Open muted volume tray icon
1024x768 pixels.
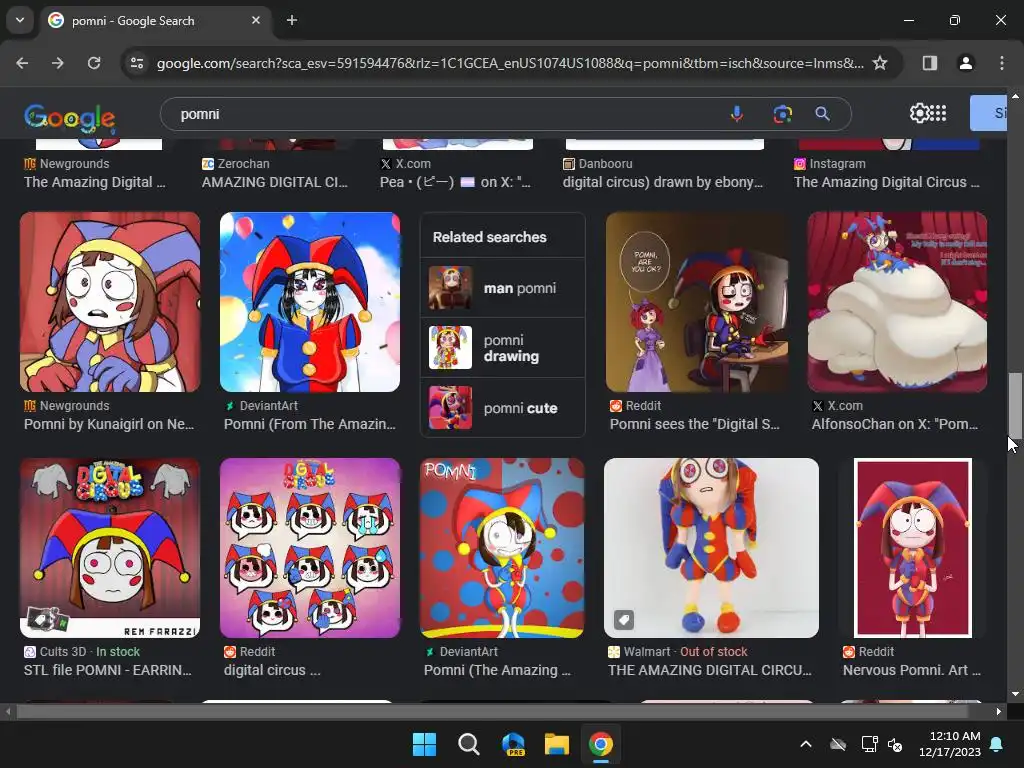click(895, 744)
